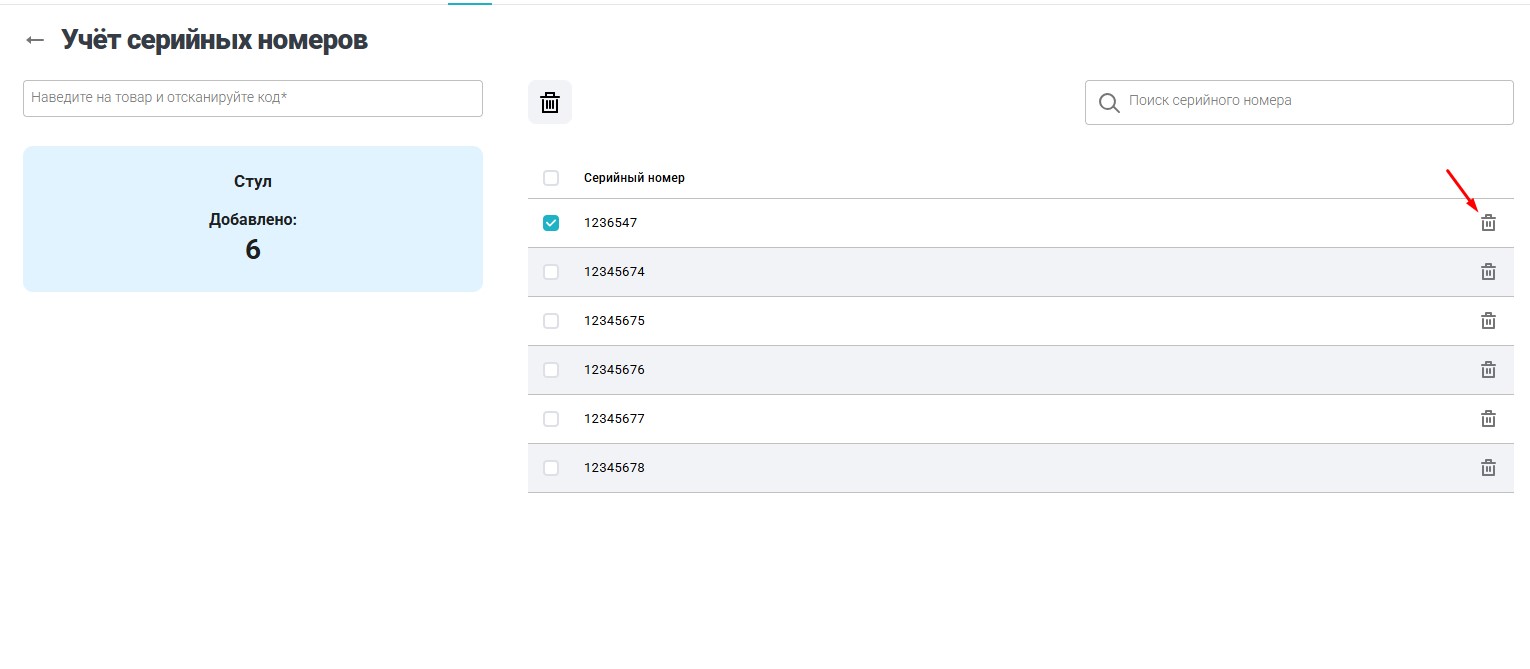This screenshot has height=669, width=1530.
Task: Uncheck the checkbox for serial 1236547
Action: coord(551,223)
